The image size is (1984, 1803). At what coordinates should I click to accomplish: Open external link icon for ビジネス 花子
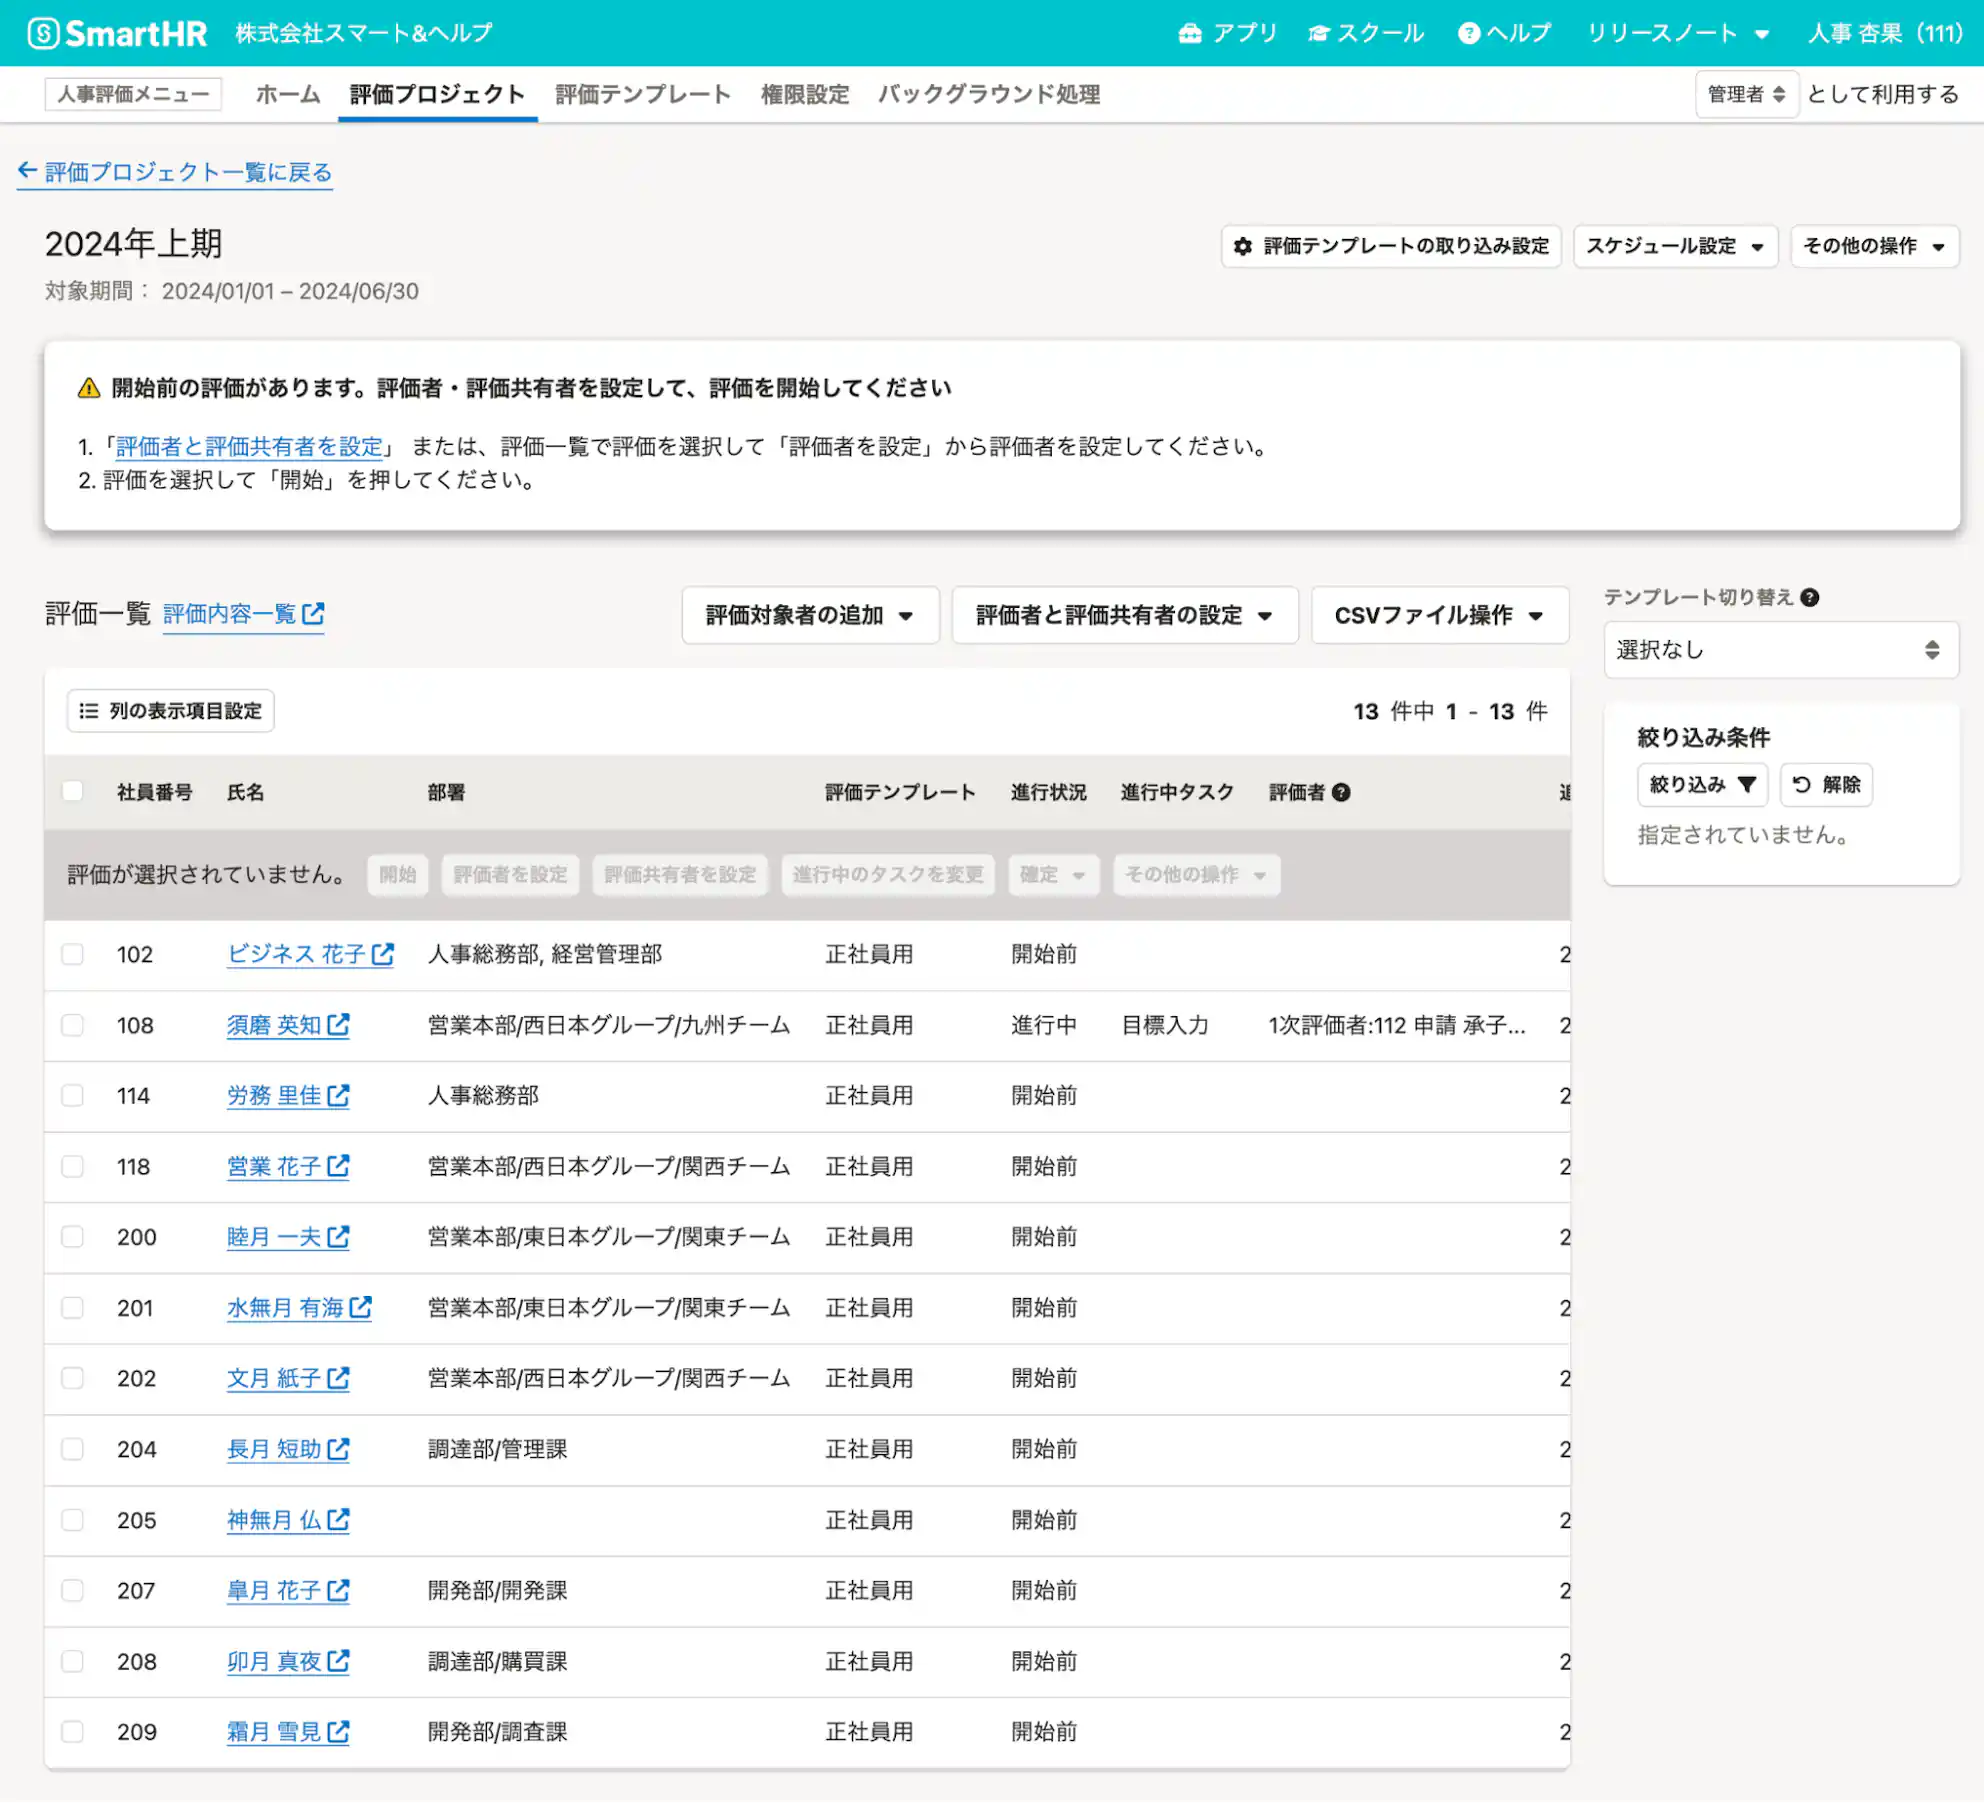383,954
